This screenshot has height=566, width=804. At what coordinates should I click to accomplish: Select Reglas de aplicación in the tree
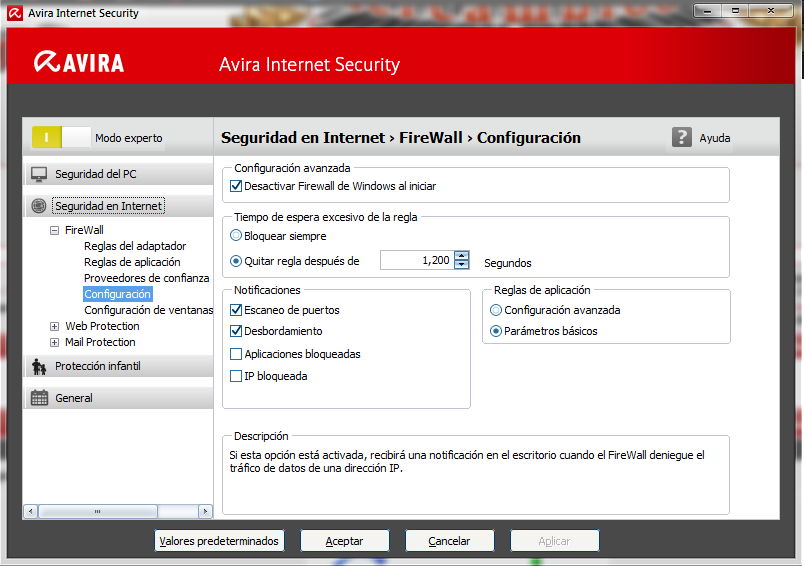point(132,262)
